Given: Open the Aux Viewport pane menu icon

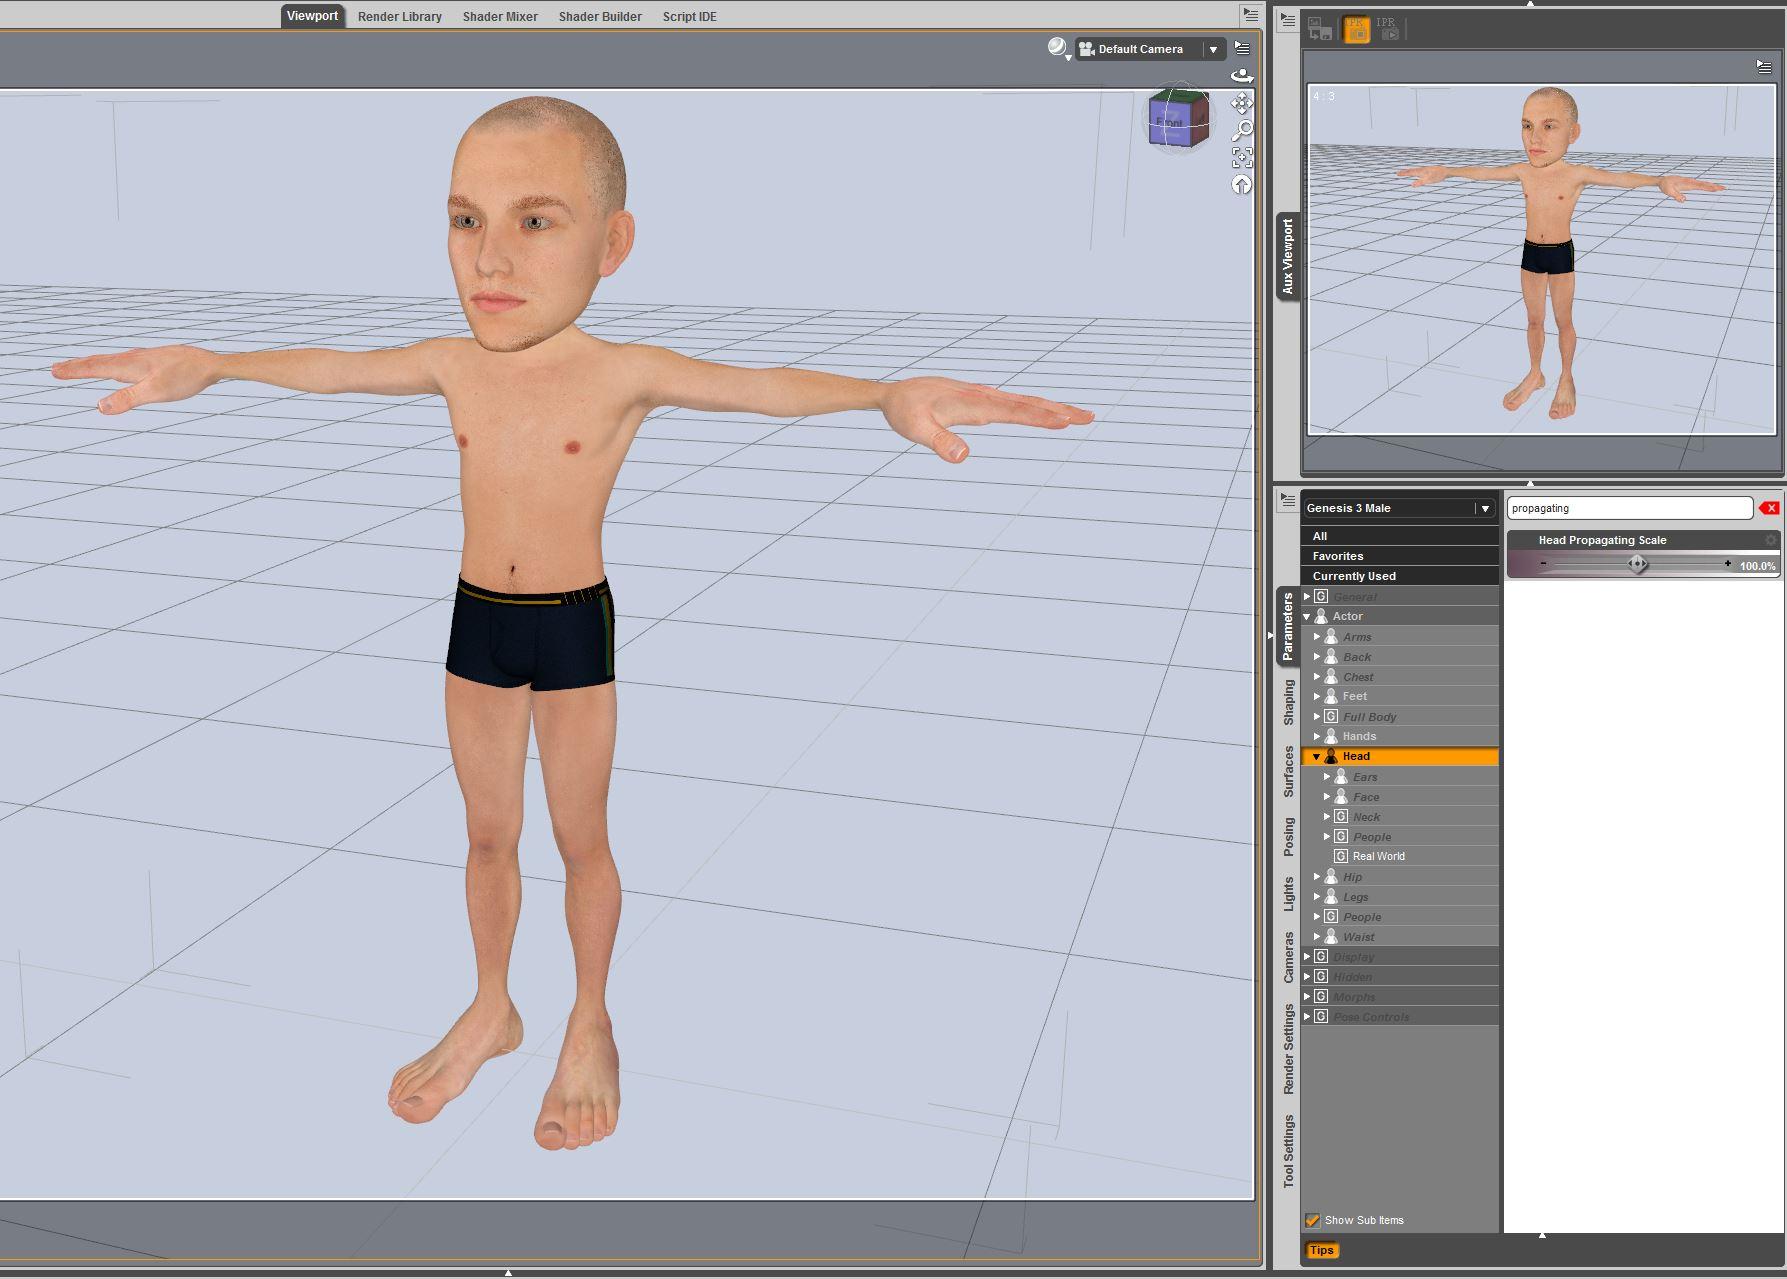Looking at the screenshot, I should tap(1288, 20).
